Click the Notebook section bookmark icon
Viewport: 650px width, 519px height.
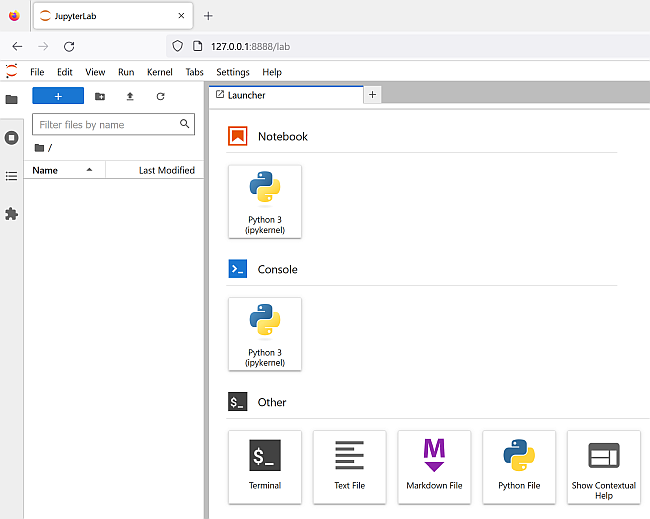238,136
